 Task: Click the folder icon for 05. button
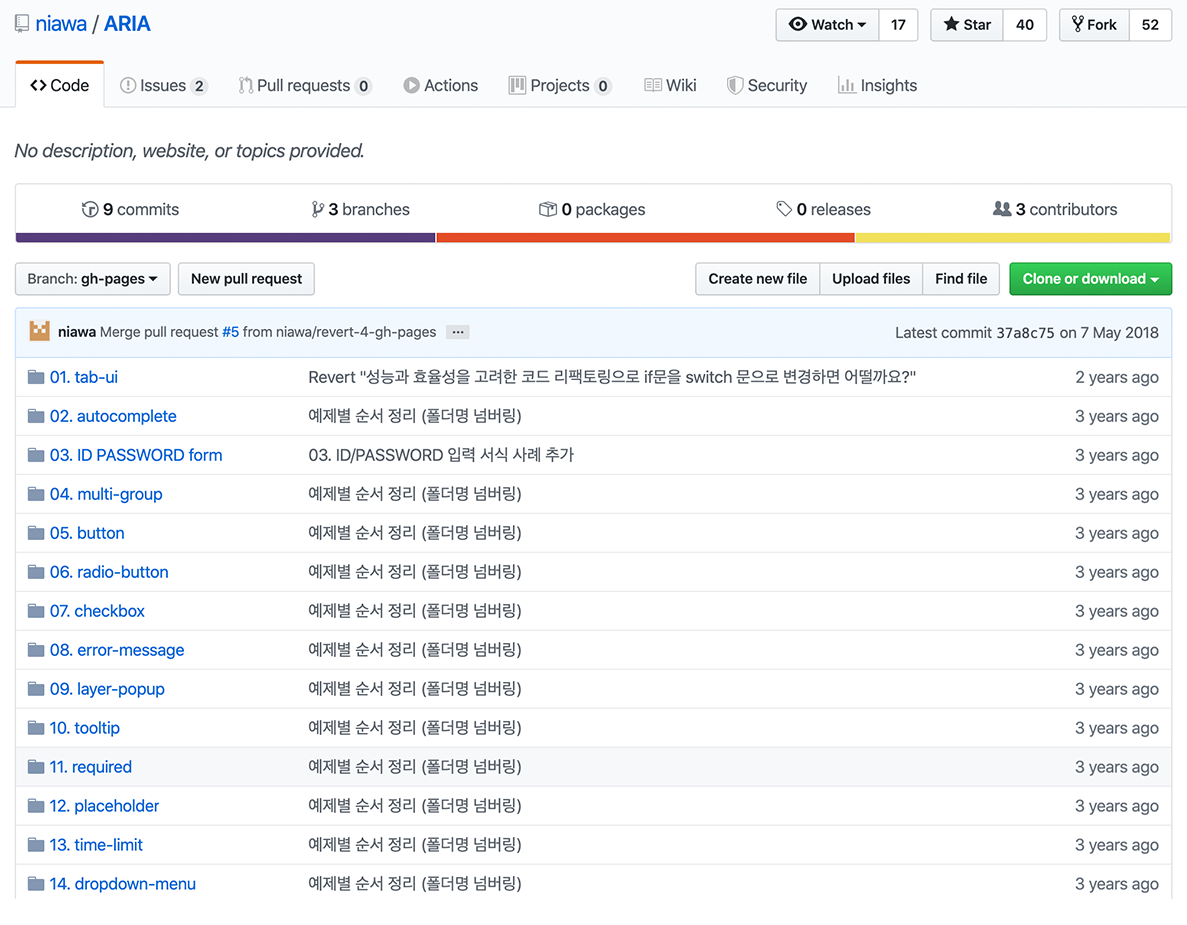pyautogui.click(x=36, y=533)
